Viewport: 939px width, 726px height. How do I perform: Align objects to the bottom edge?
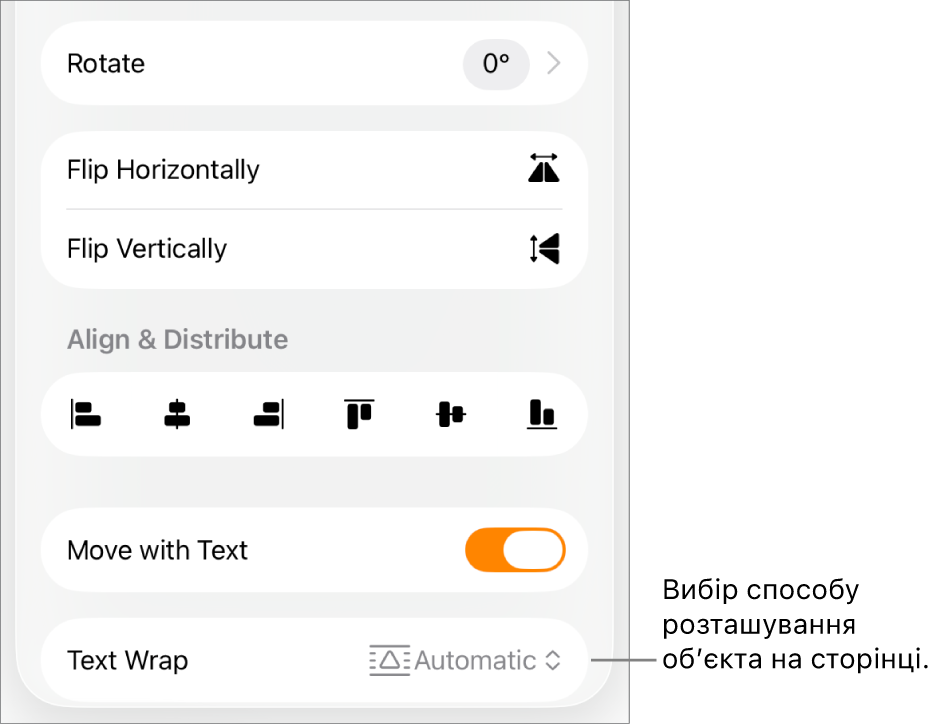point(542,415)
